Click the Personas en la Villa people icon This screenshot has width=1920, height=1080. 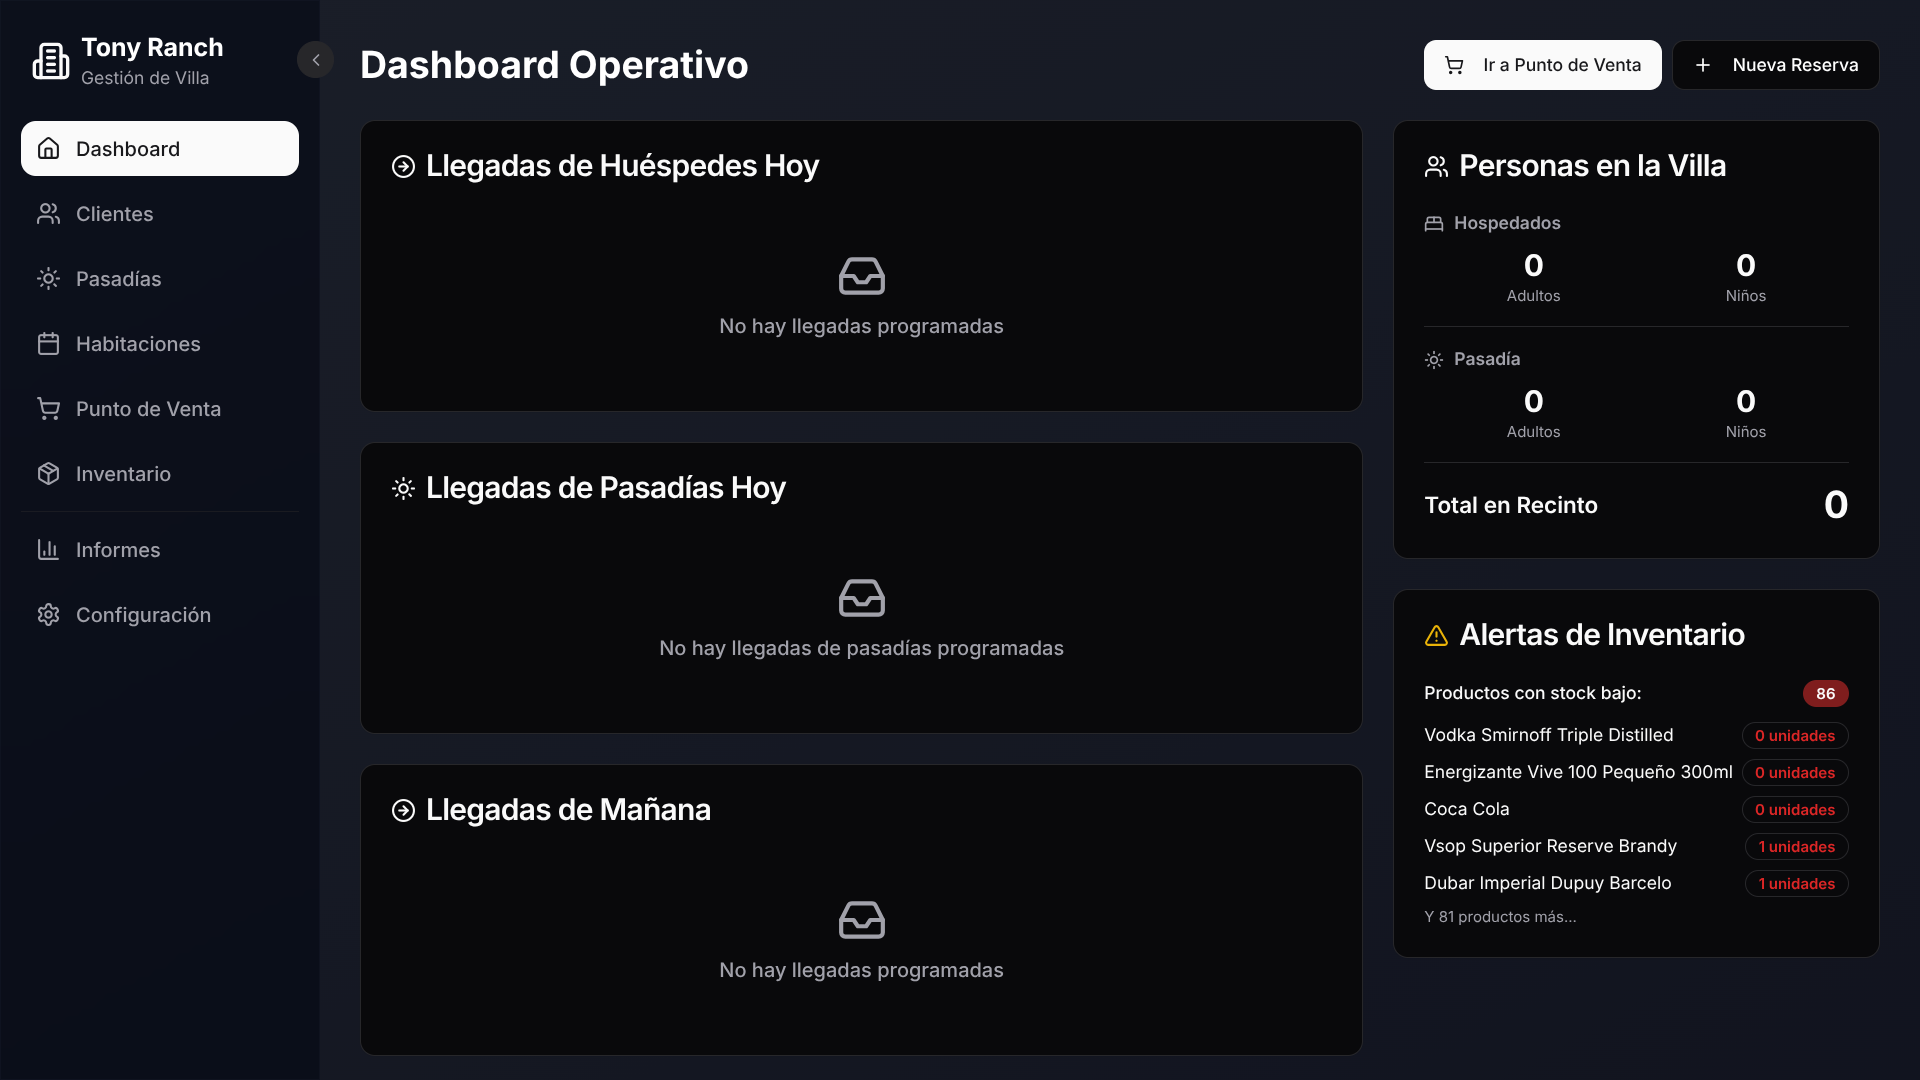pyautogui.click(x=1436, y=166)
